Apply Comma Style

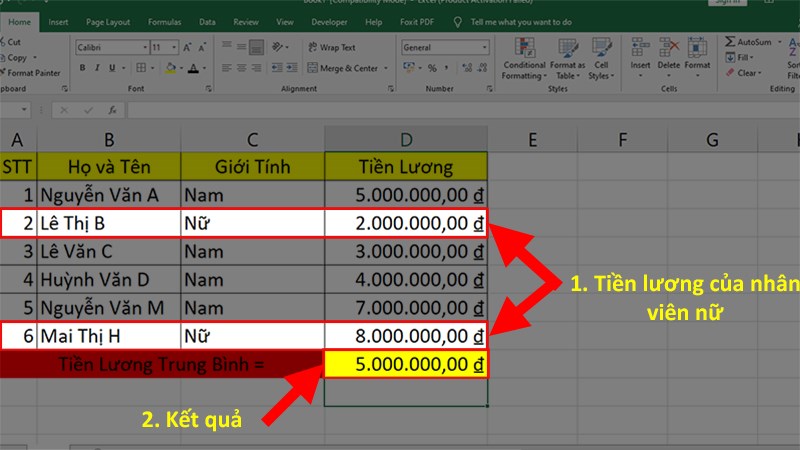[446, 68]
